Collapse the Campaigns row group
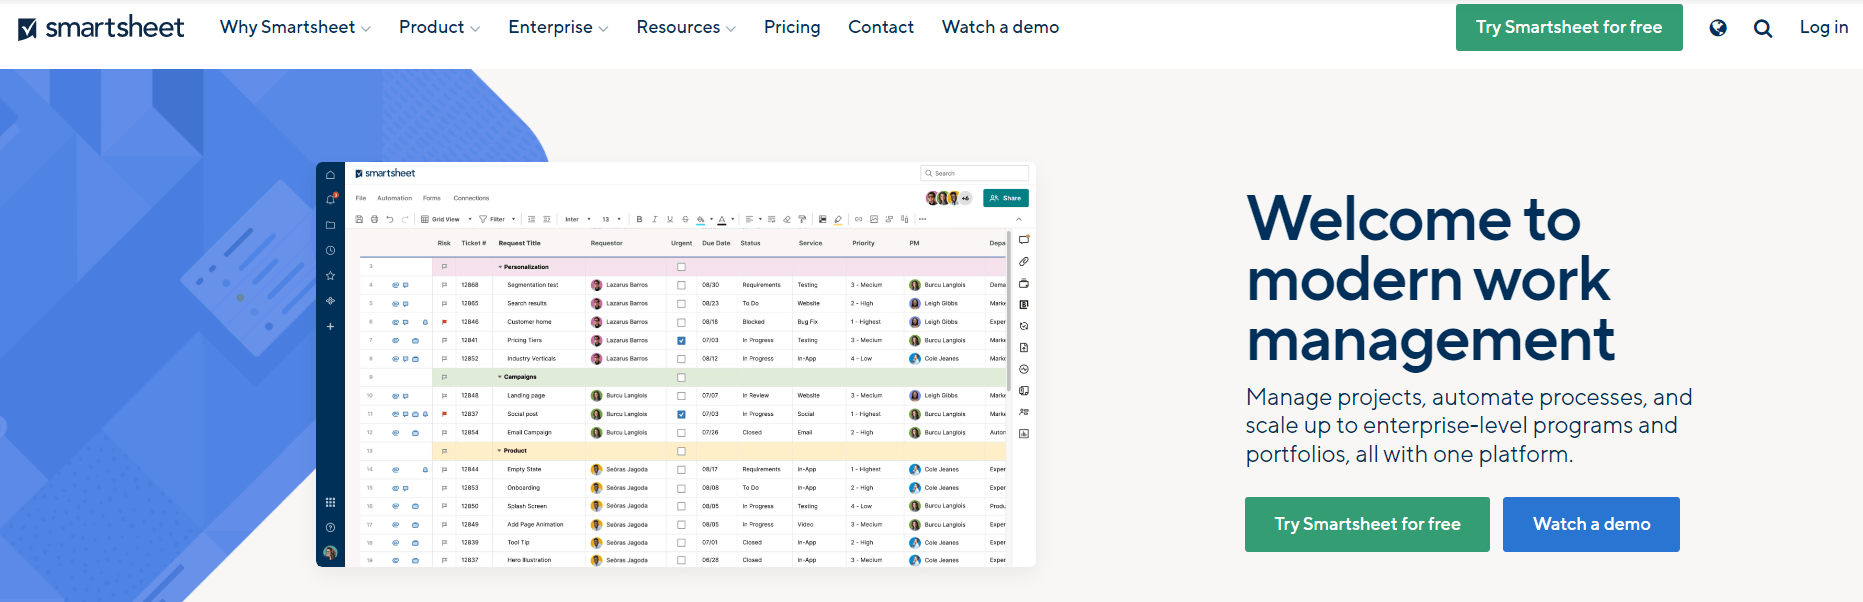 click(x=500, y=377)
